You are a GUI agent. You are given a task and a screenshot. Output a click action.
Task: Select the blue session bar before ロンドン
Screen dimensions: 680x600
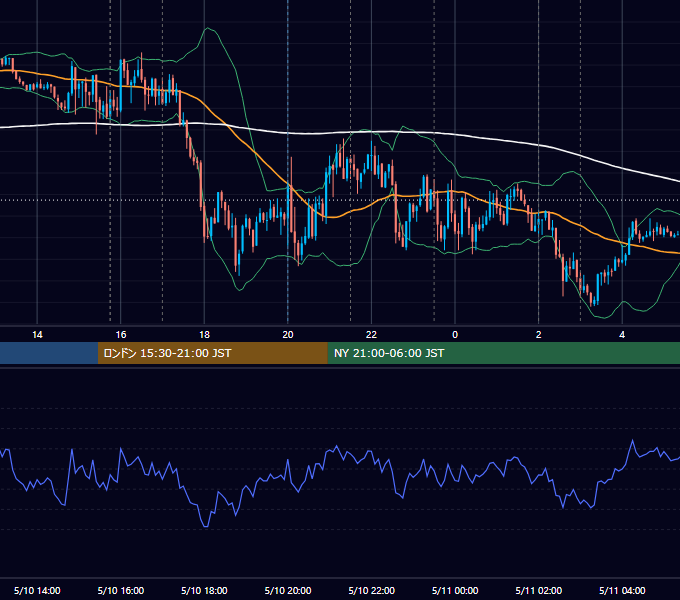pos(49,353)
